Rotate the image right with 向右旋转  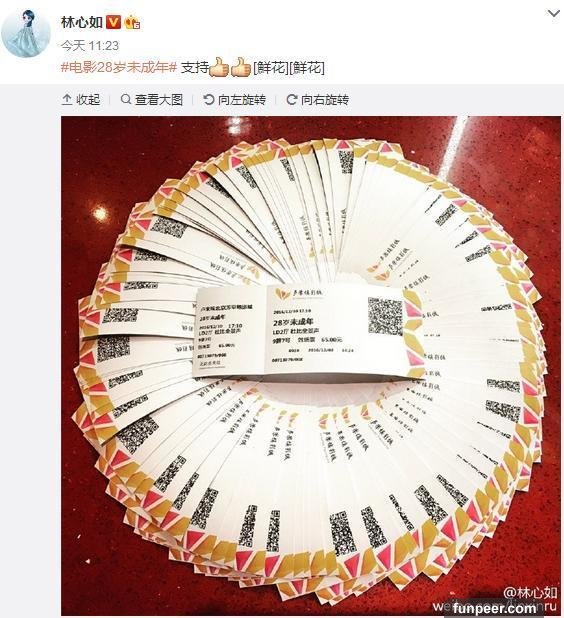click(317, 100)
